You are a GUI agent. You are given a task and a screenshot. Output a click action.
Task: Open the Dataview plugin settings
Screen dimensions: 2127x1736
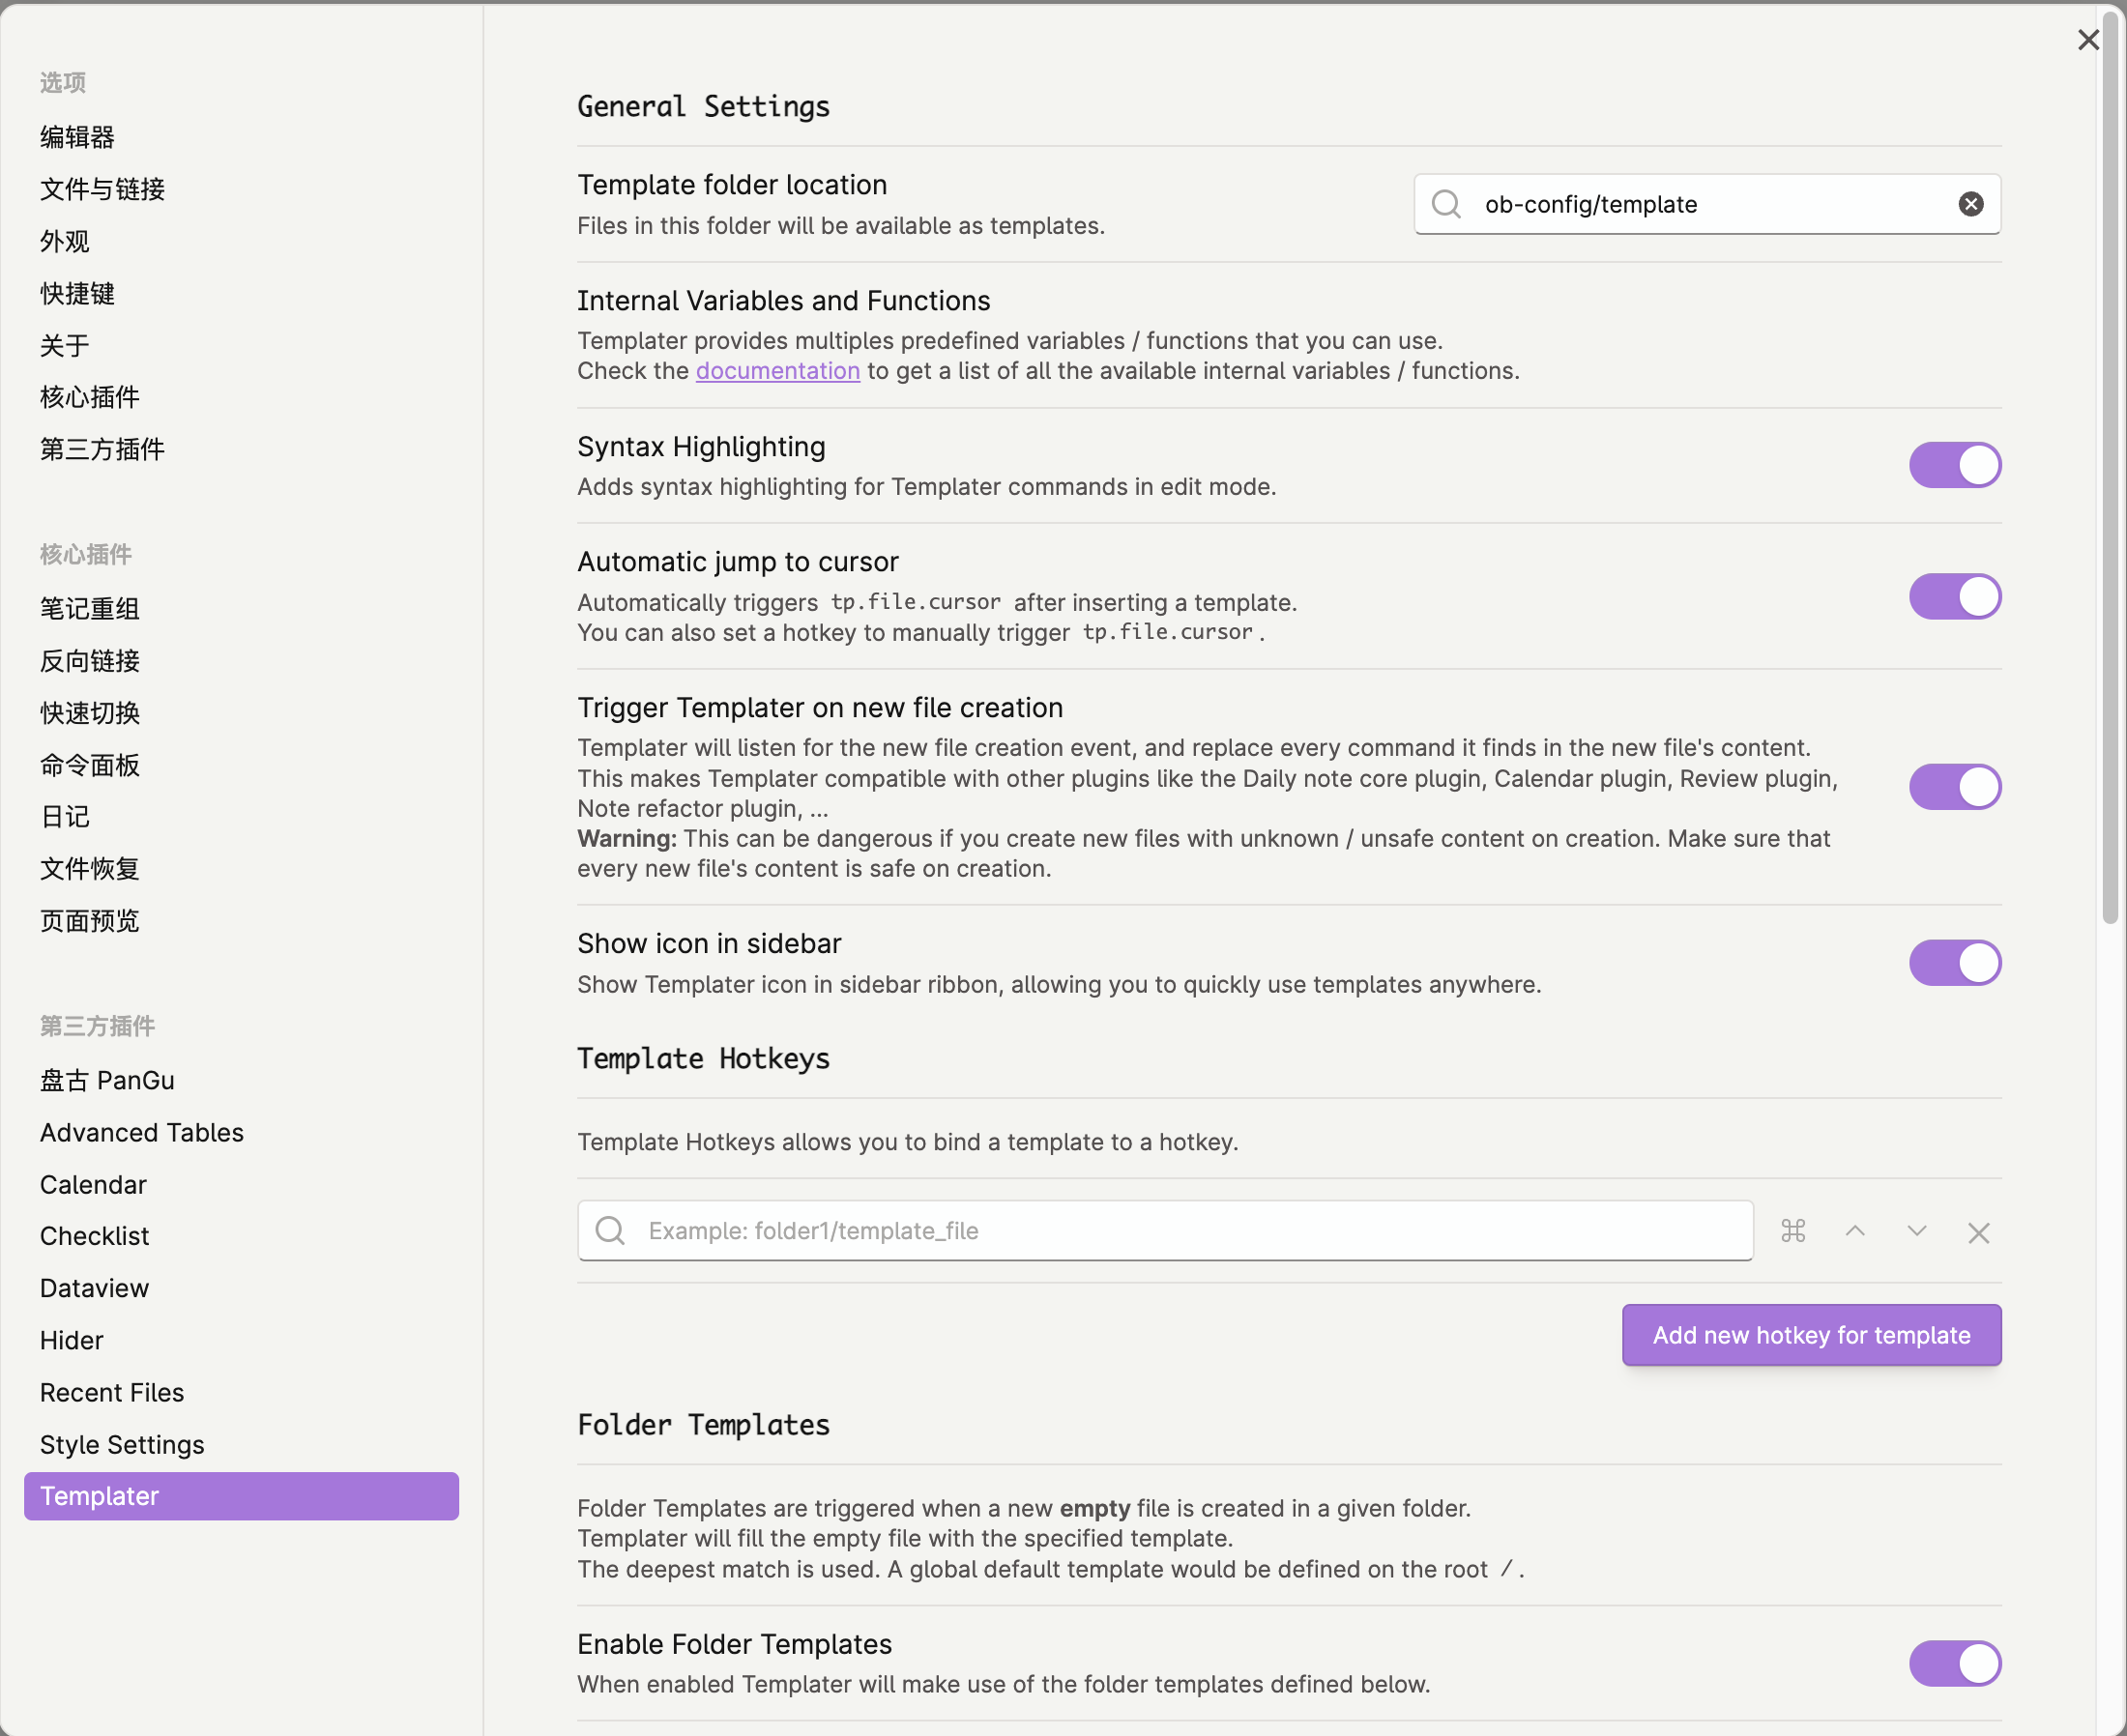(94, 1288)
